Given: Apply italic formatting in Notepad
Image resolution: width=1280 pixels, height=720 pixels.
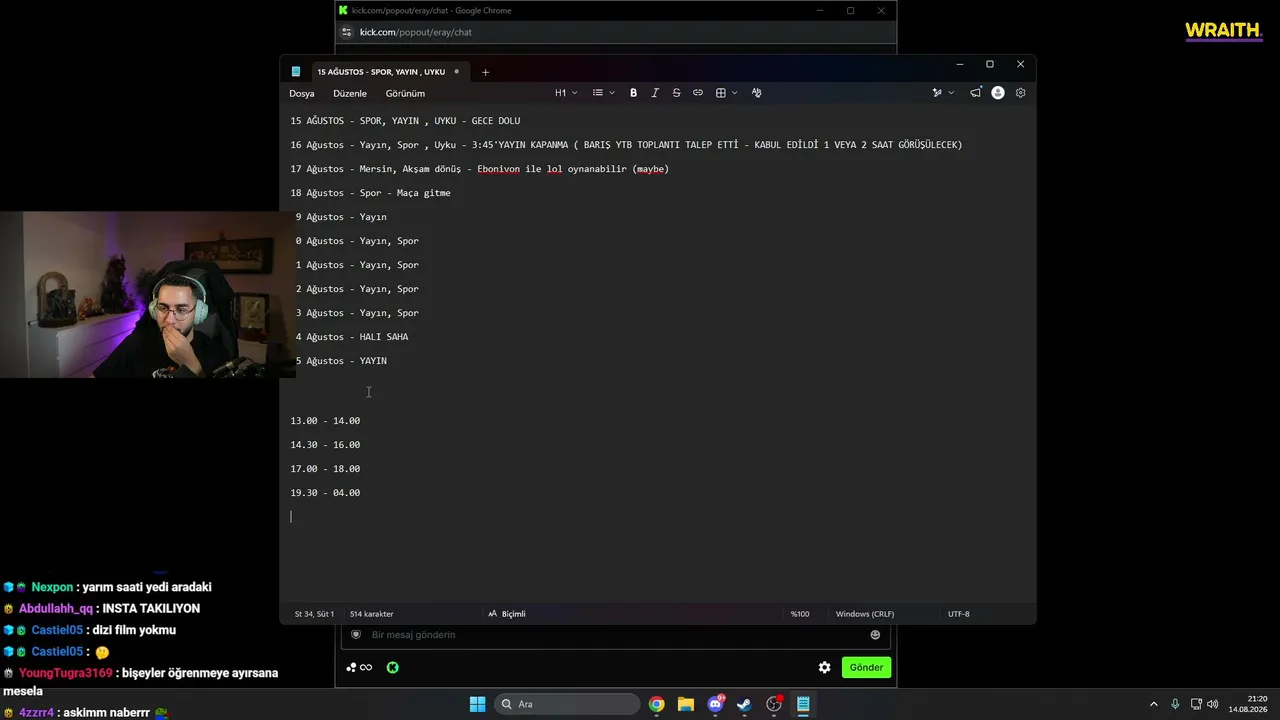Looking at the screenshot, I should click(655, 93).
